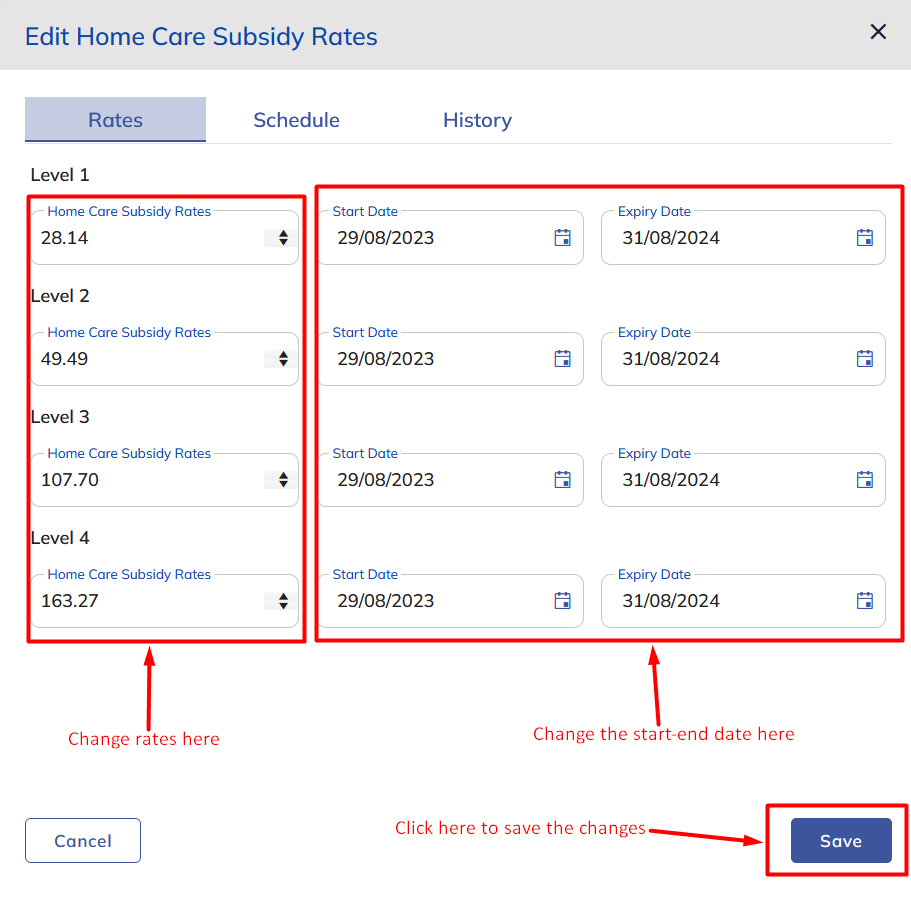Viewport: 911px width, 916px height.
Task: Click the Level 2 rate spinner arrows
Action: 283,359
